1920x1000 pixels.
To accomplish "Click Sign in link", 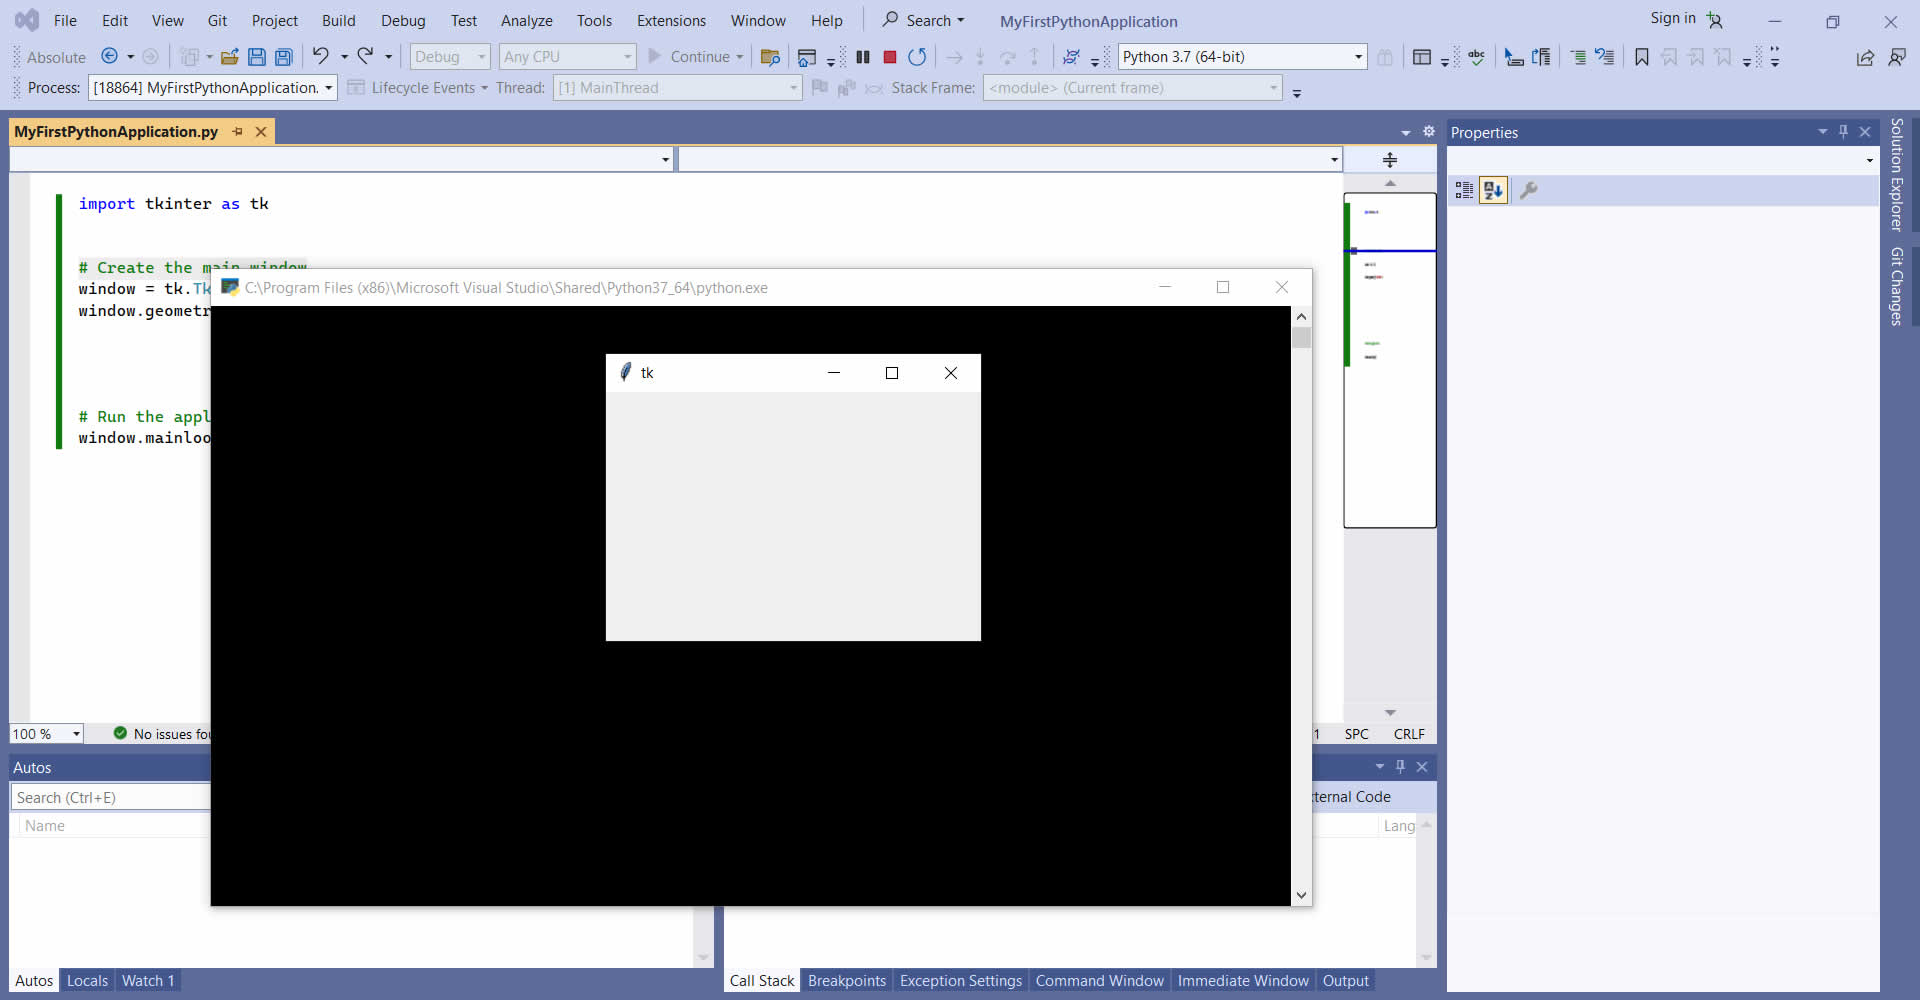I will point(1672,18).
